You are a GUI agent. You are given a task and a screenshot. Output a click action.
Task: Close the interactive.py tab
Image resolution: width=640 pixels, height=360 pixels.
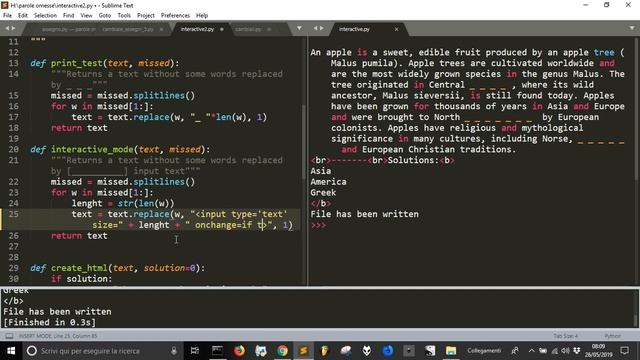[396, 29]
